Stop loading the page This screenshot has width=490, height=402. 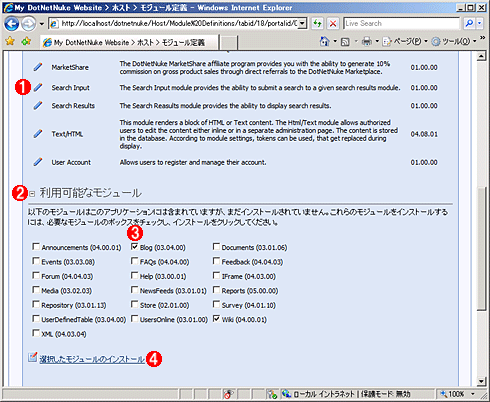tap(333, 24)
